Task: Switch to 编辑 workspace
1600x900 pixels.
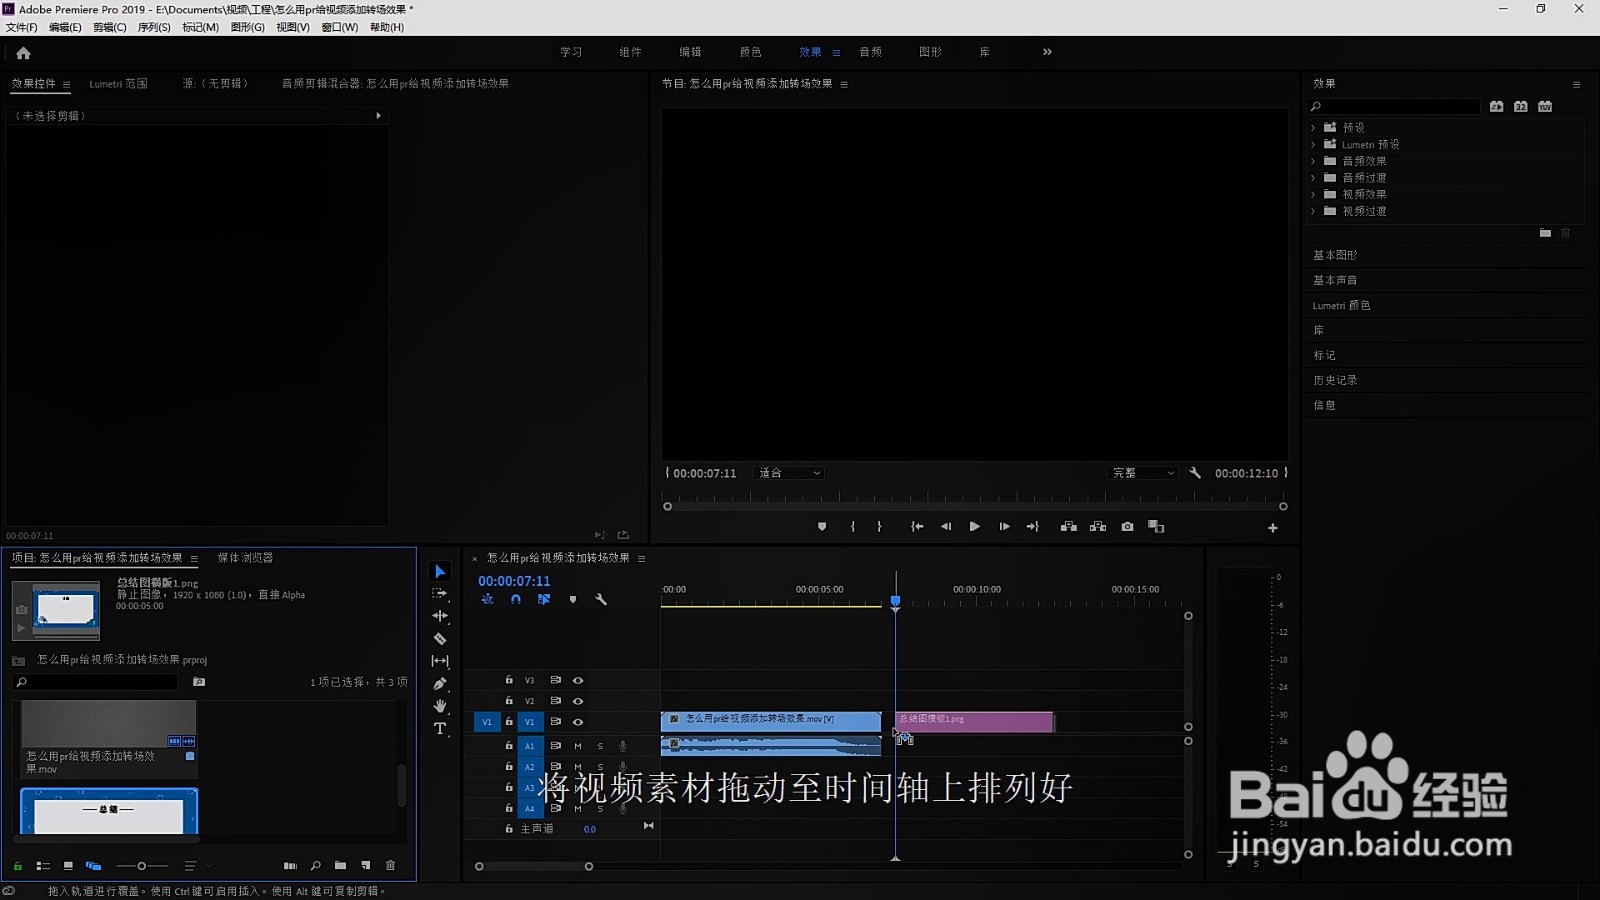Action: click(x=690, y=52)
